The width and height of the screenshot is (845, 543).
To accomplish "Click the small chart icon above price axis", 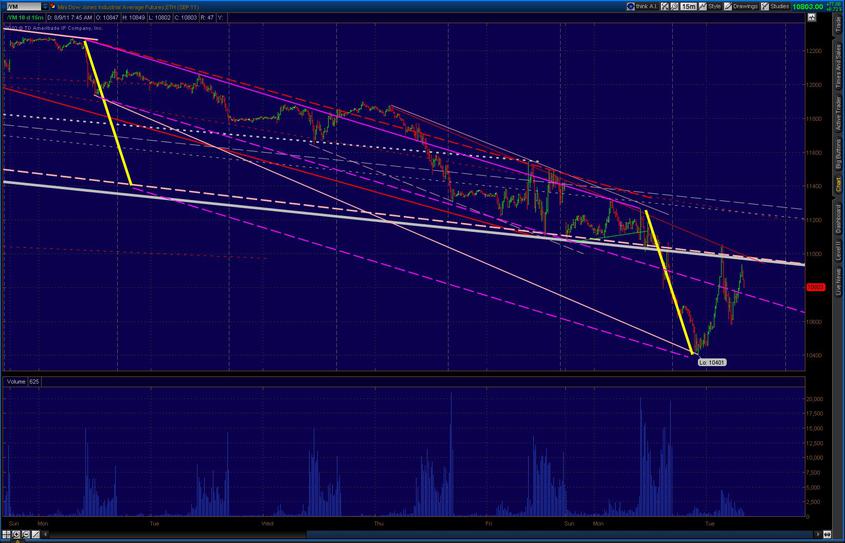I will click(x=813, y=17).
